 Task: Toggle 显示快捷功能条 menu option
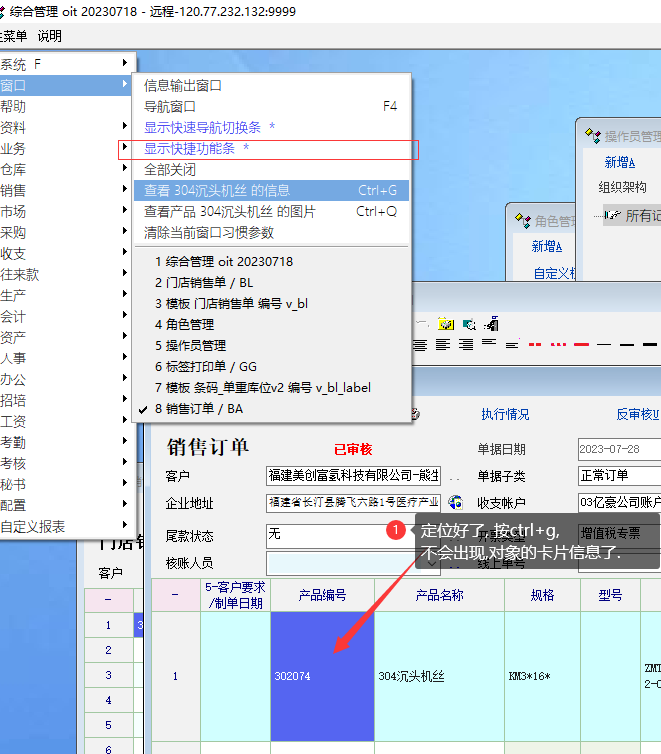click(x=197, y=148)
